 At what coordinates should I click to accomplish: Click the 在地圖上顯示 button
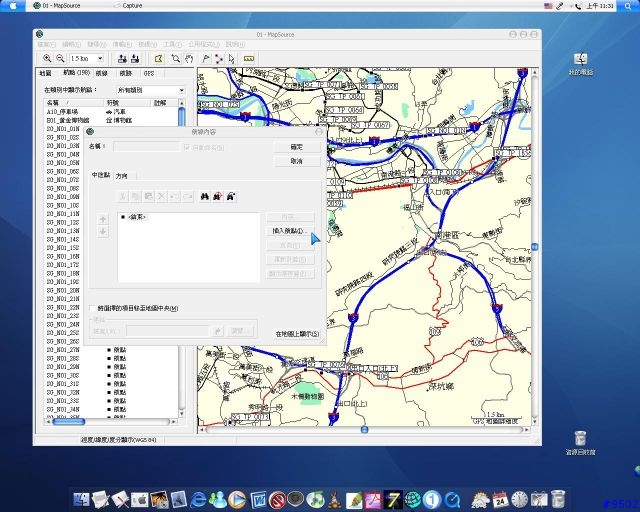(297, 334)
